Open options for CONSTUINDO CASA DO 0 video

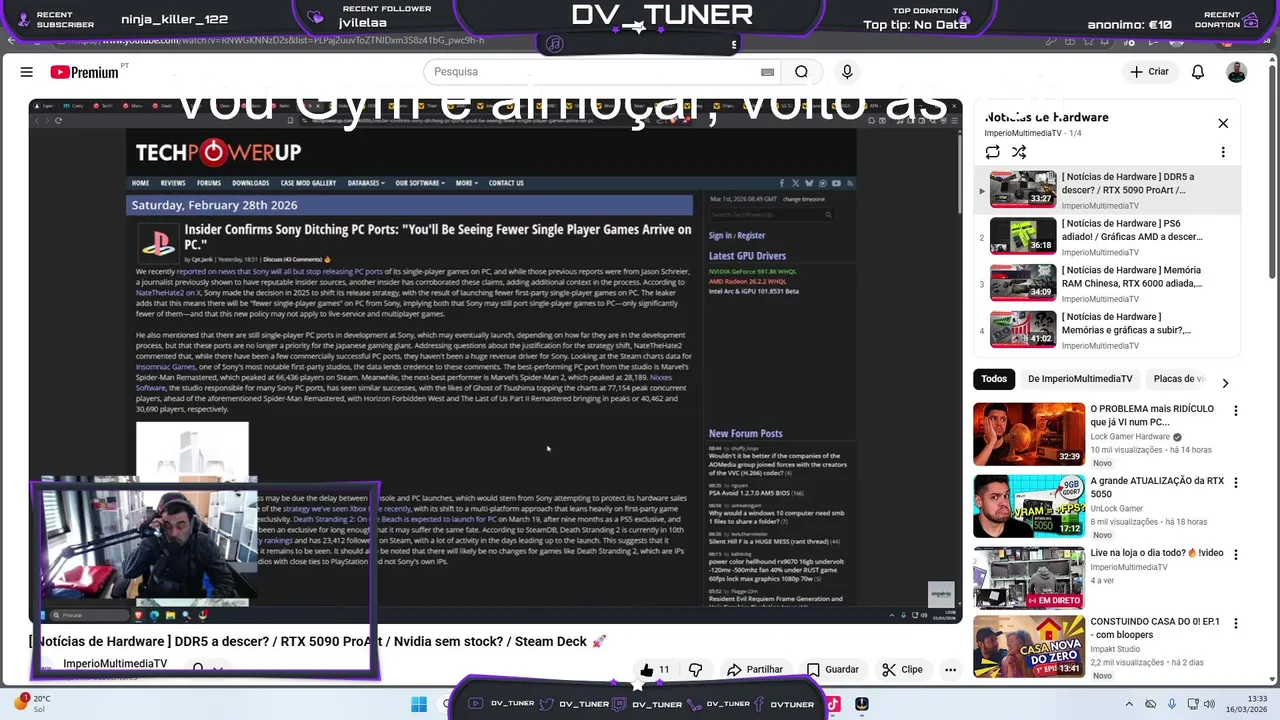coord(1235,623)
